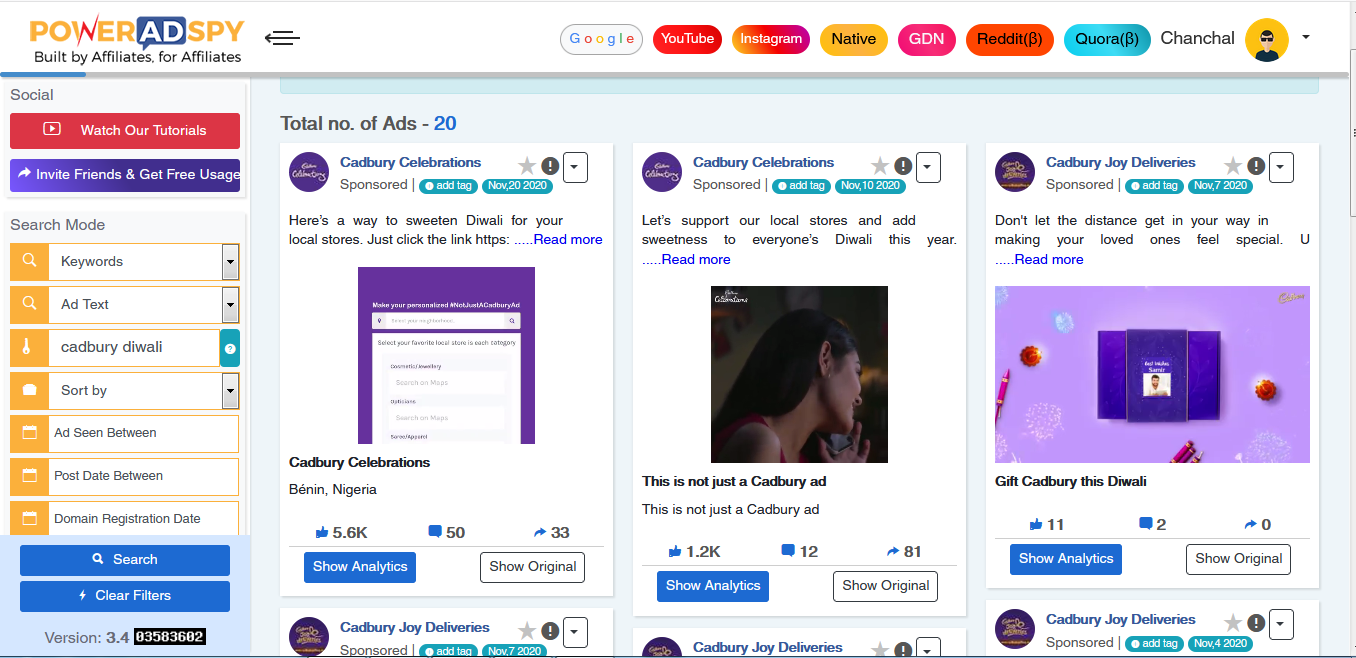Click the share icon showing 81 shares

pos(893,552)
